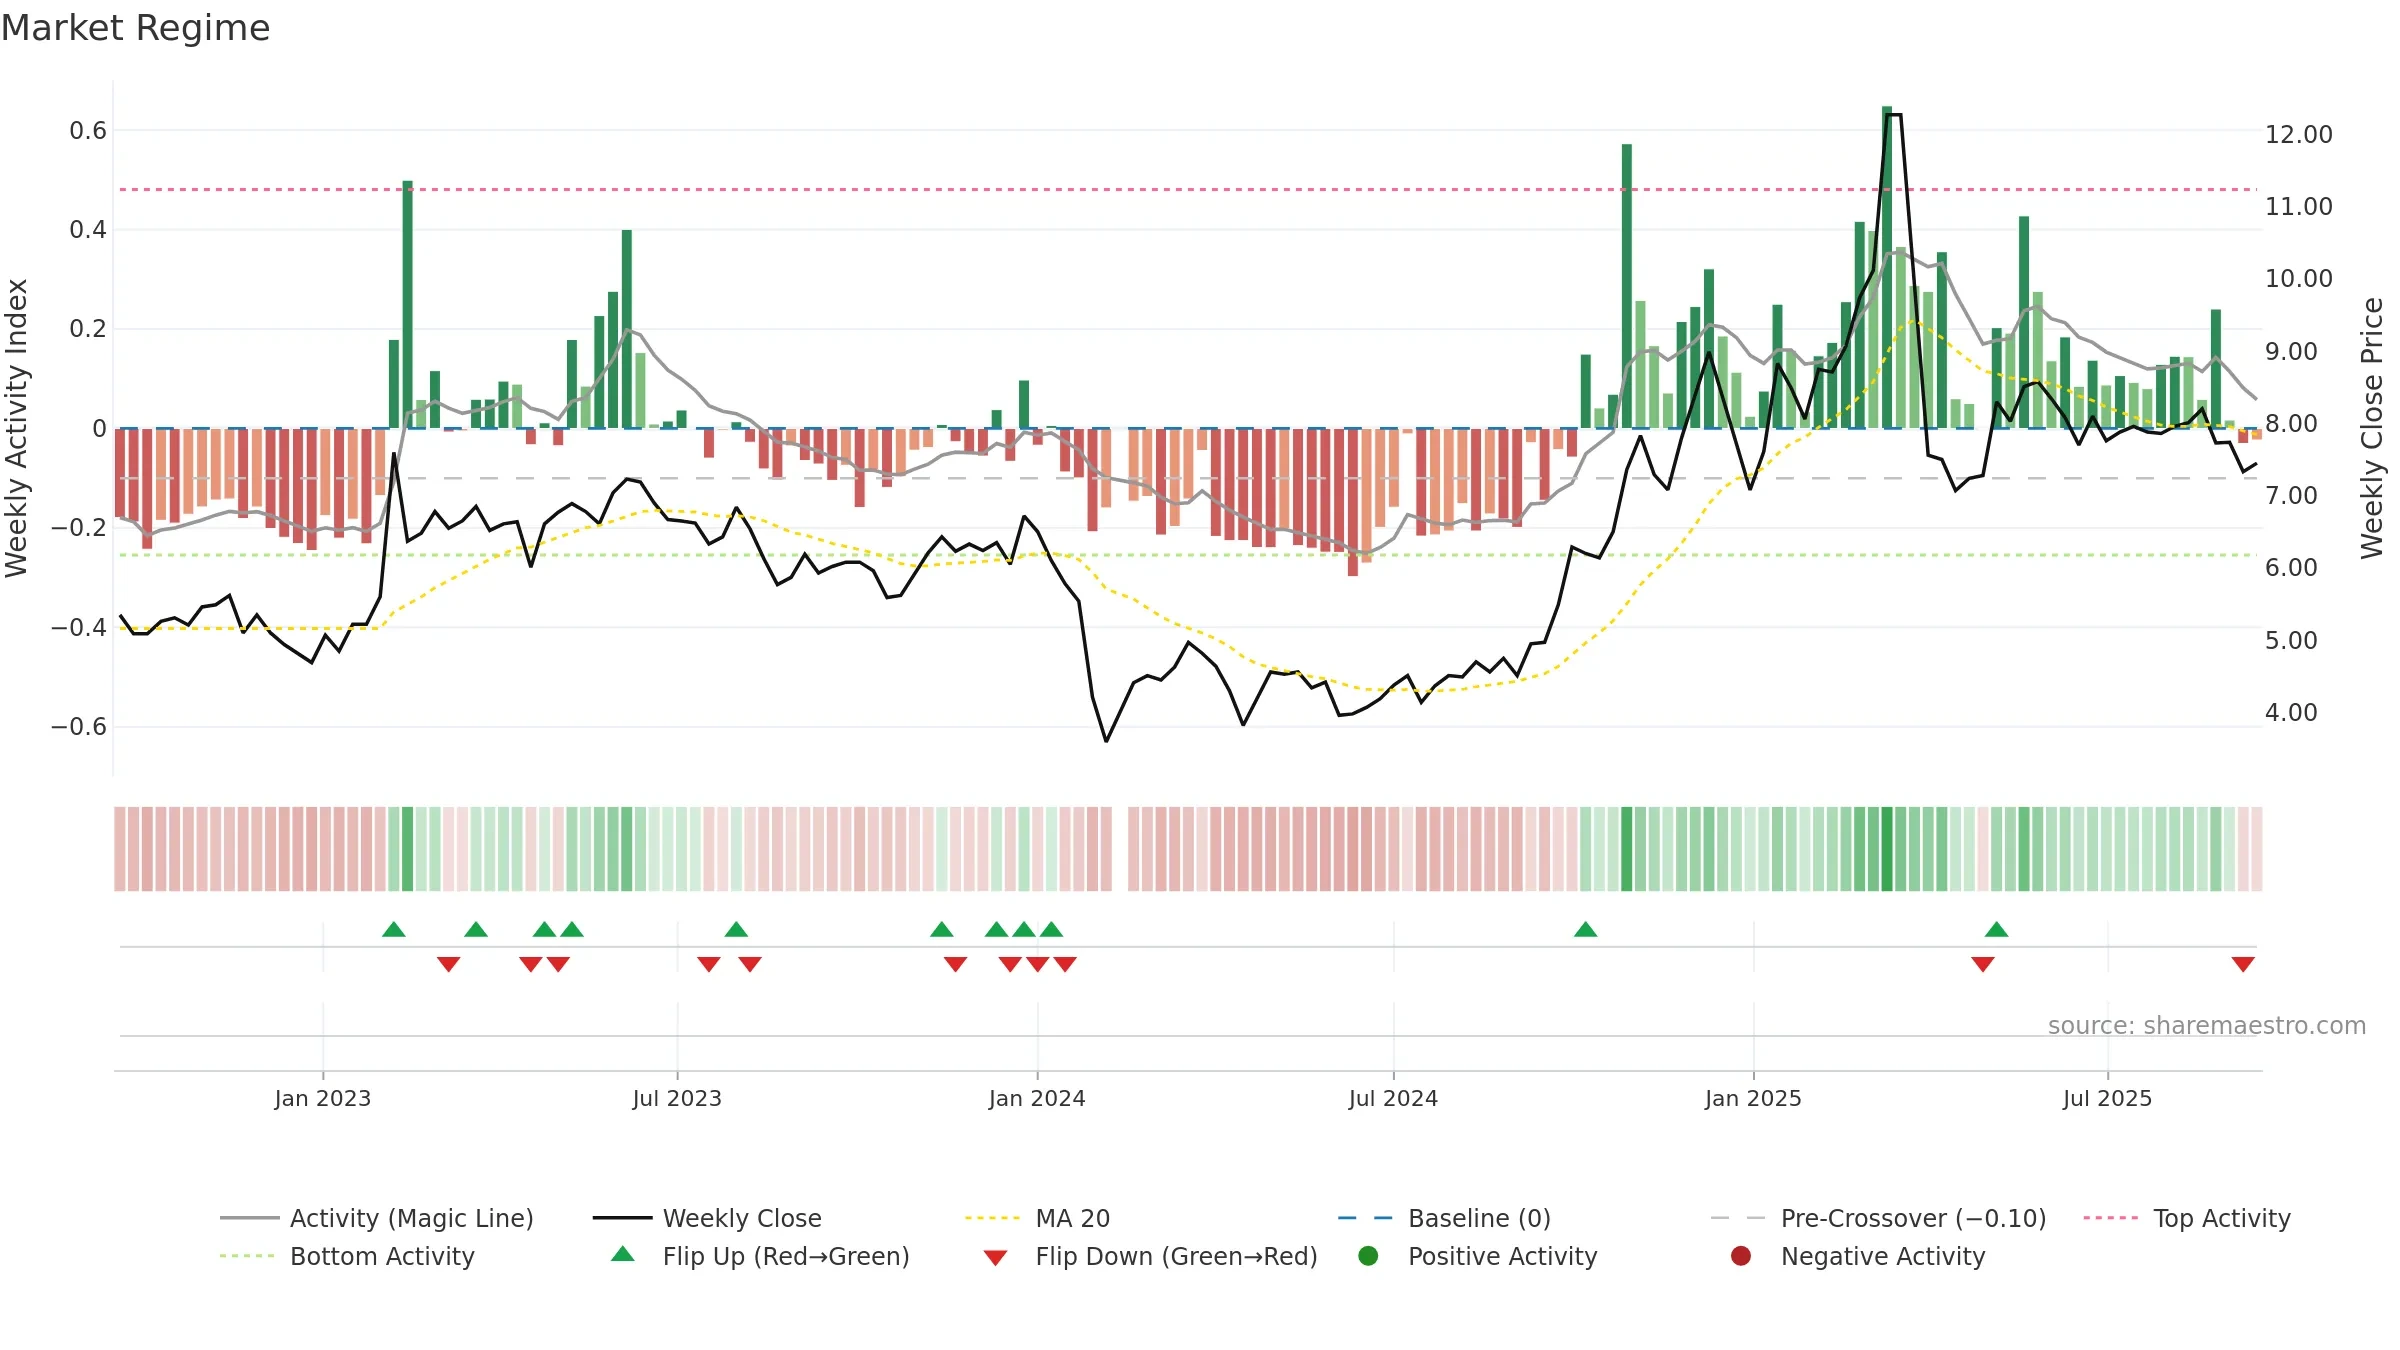Click the Jan 2024 x-axis label
This screenshot has width=2400, height=1350.
point(1037,1098)
